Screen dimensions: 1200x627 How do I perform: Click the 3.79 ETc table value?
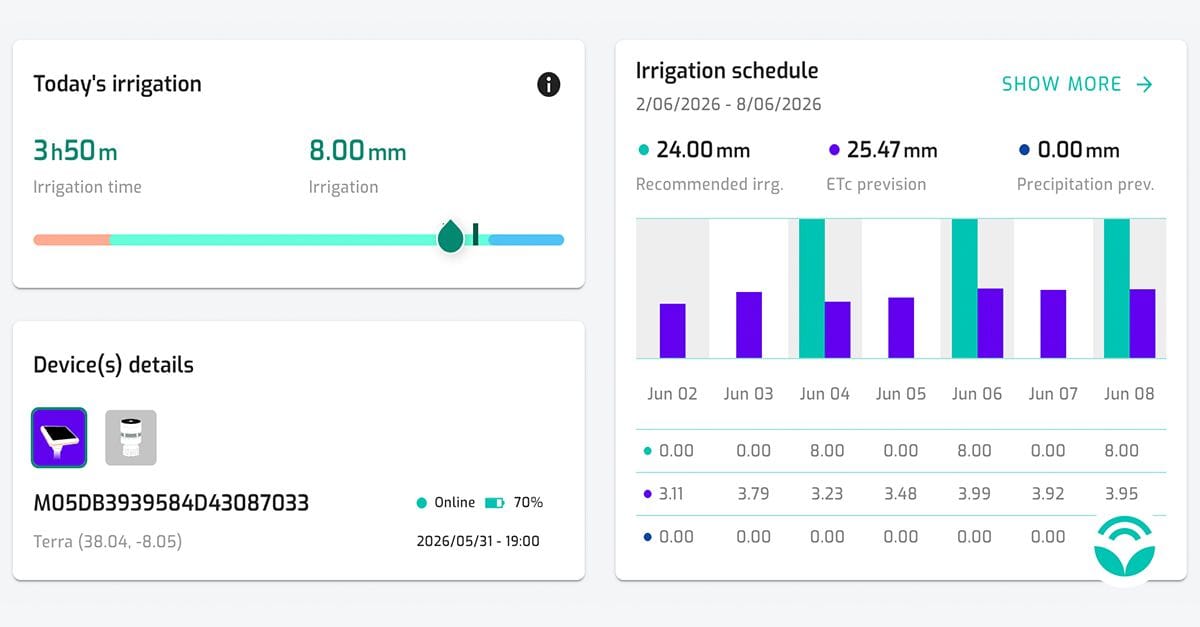753,493
